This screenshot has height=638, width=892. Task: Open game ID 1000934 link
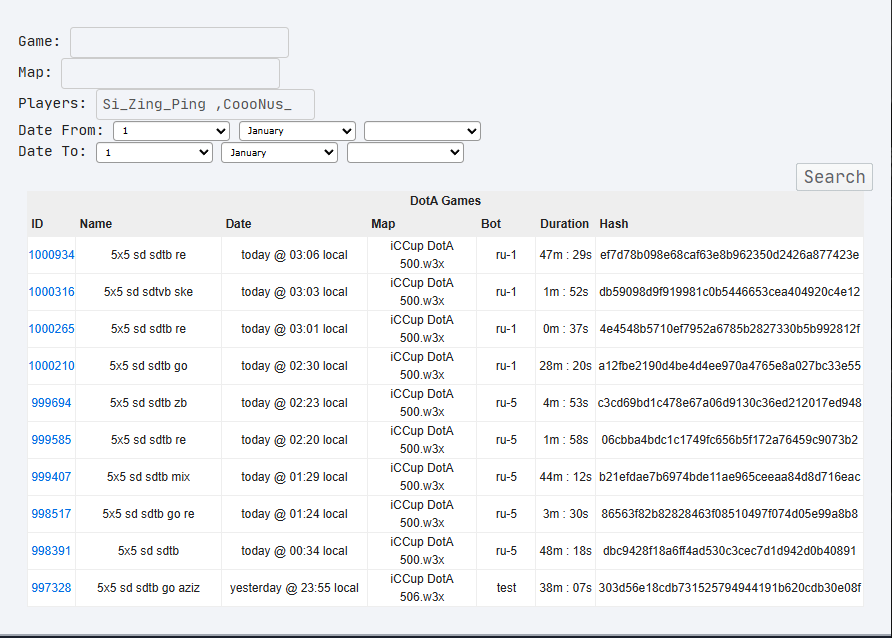point(51,255)
